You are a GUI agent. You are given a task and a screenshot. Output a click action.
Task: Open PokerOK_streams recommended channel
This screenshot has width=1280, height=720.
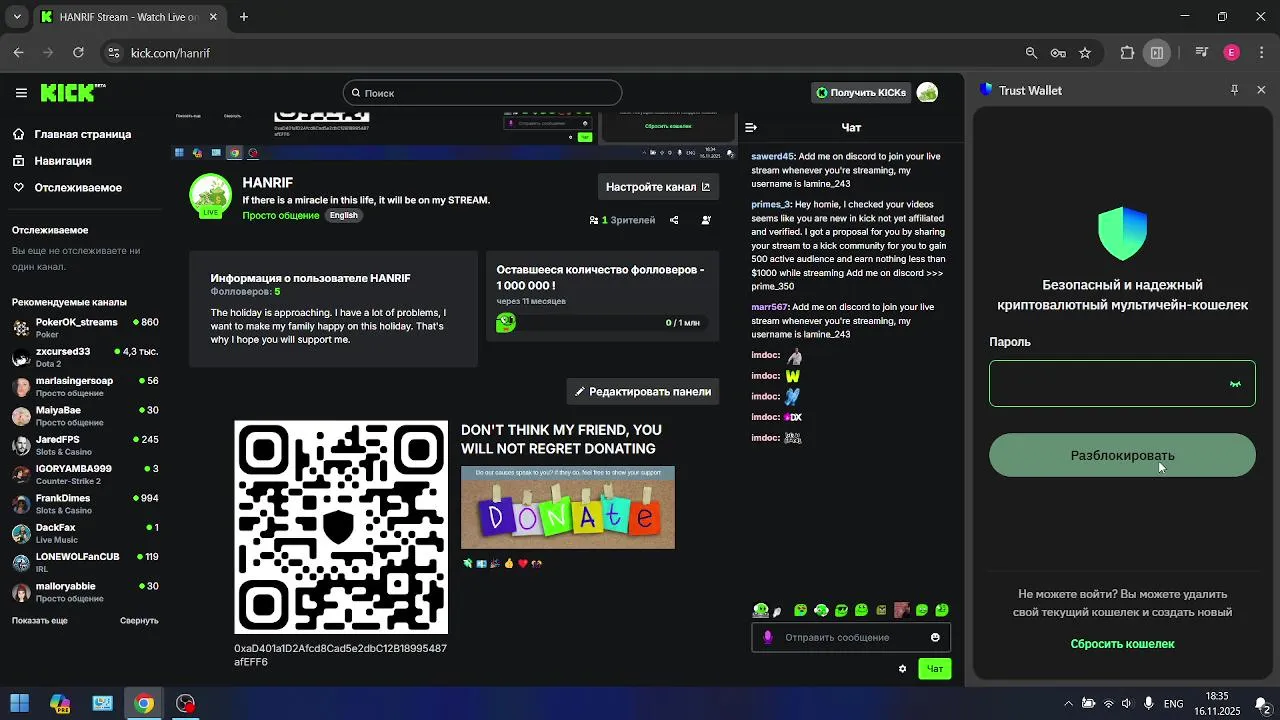pyautogui.click(x=85, y=328)
